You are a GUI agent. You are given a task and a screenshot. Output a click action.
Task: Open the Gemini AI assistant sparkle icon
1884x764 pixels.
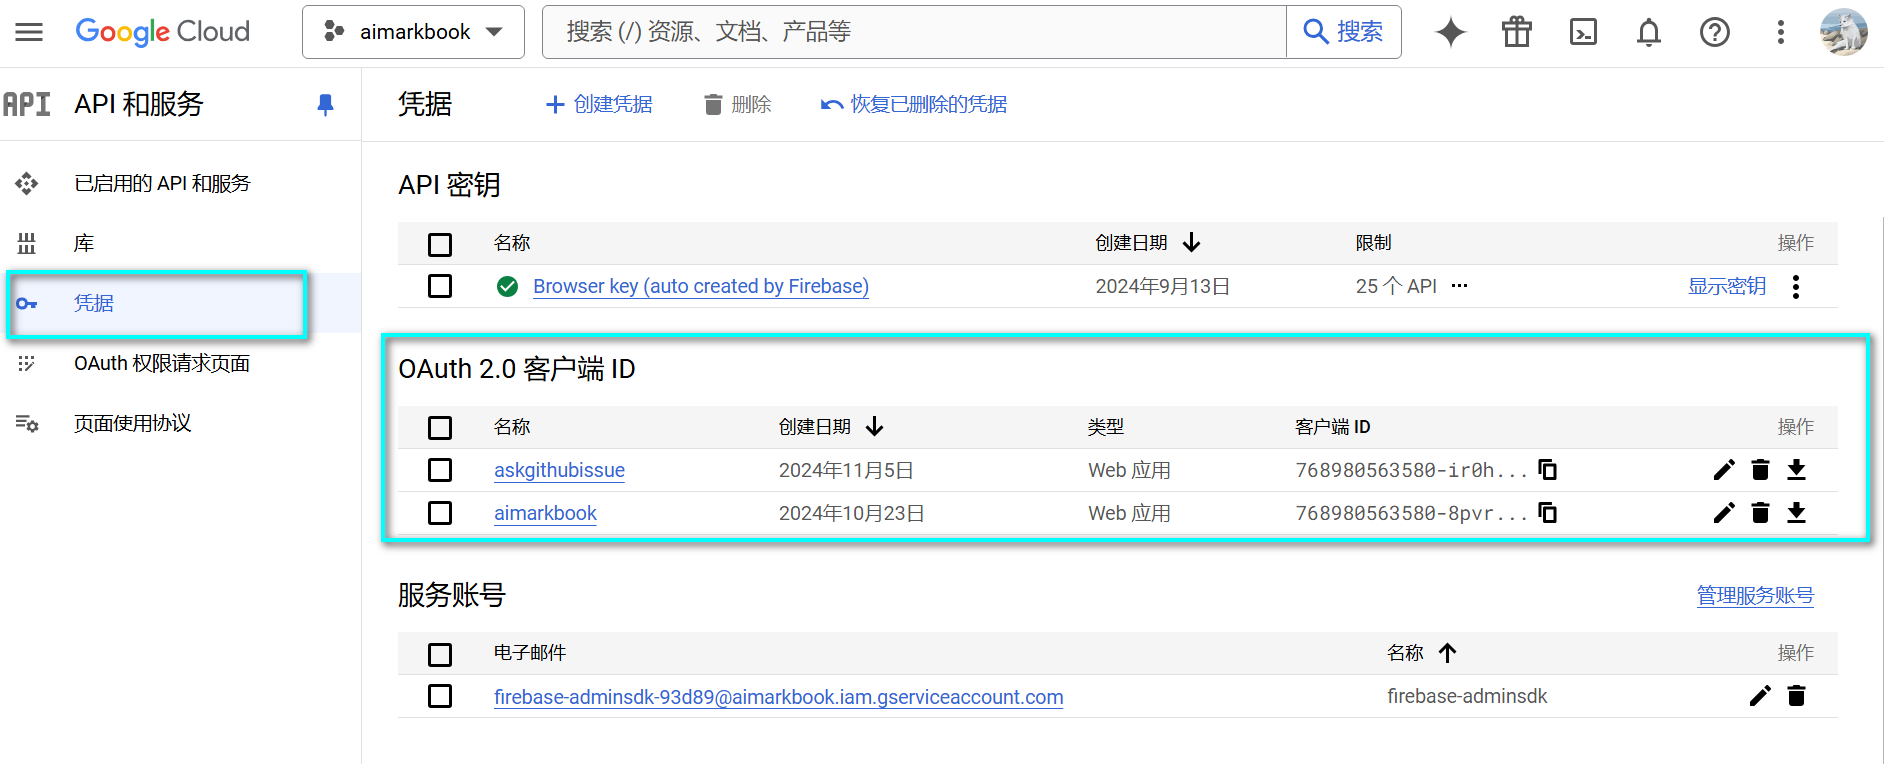tap(1450, 32)
